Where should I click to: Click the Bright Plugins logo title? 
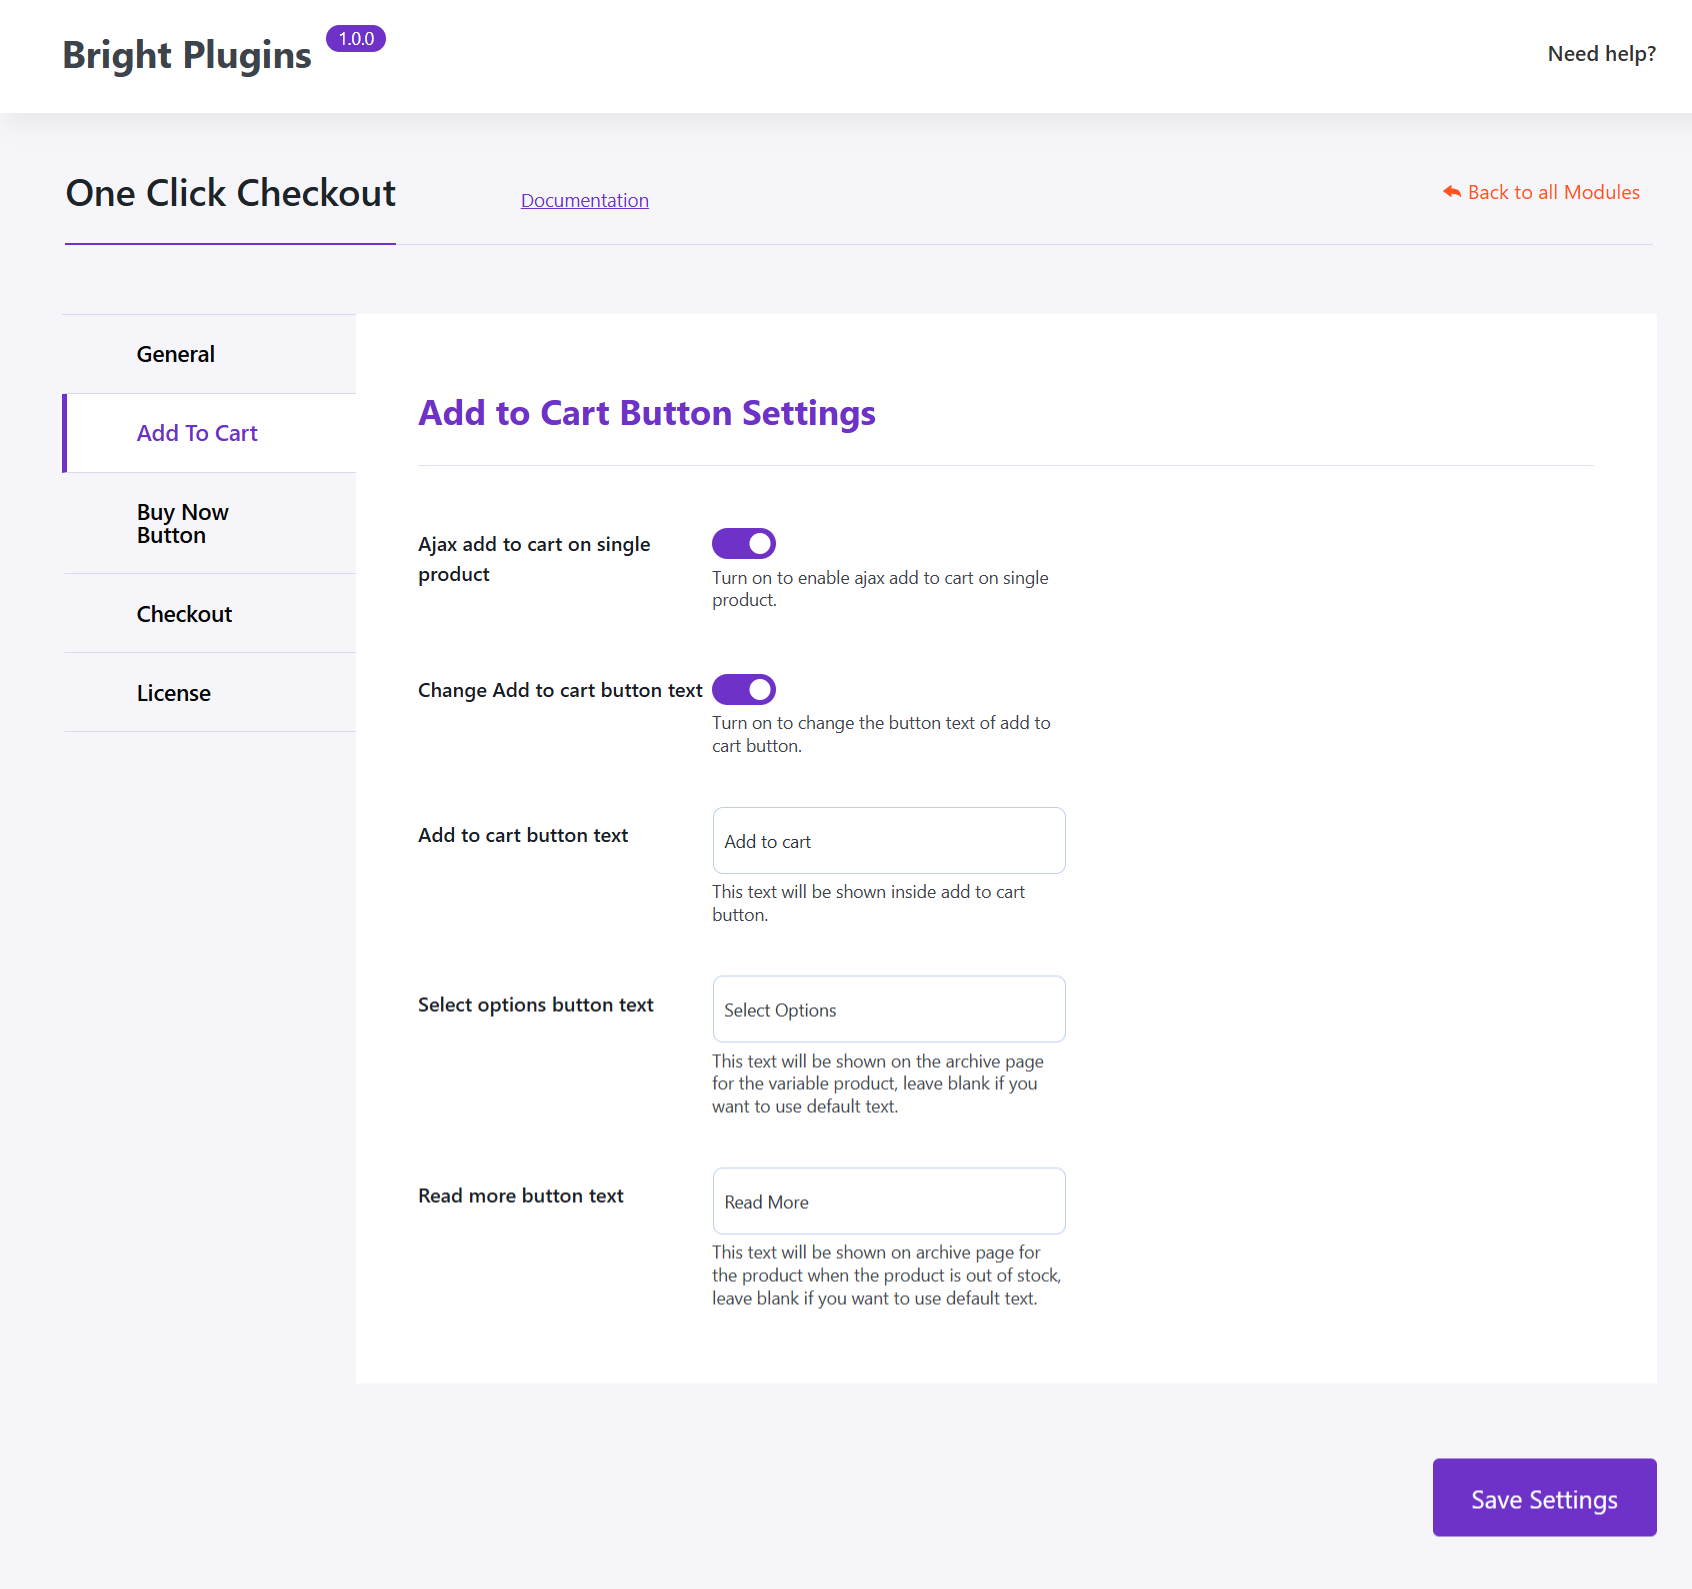point(187,55)
